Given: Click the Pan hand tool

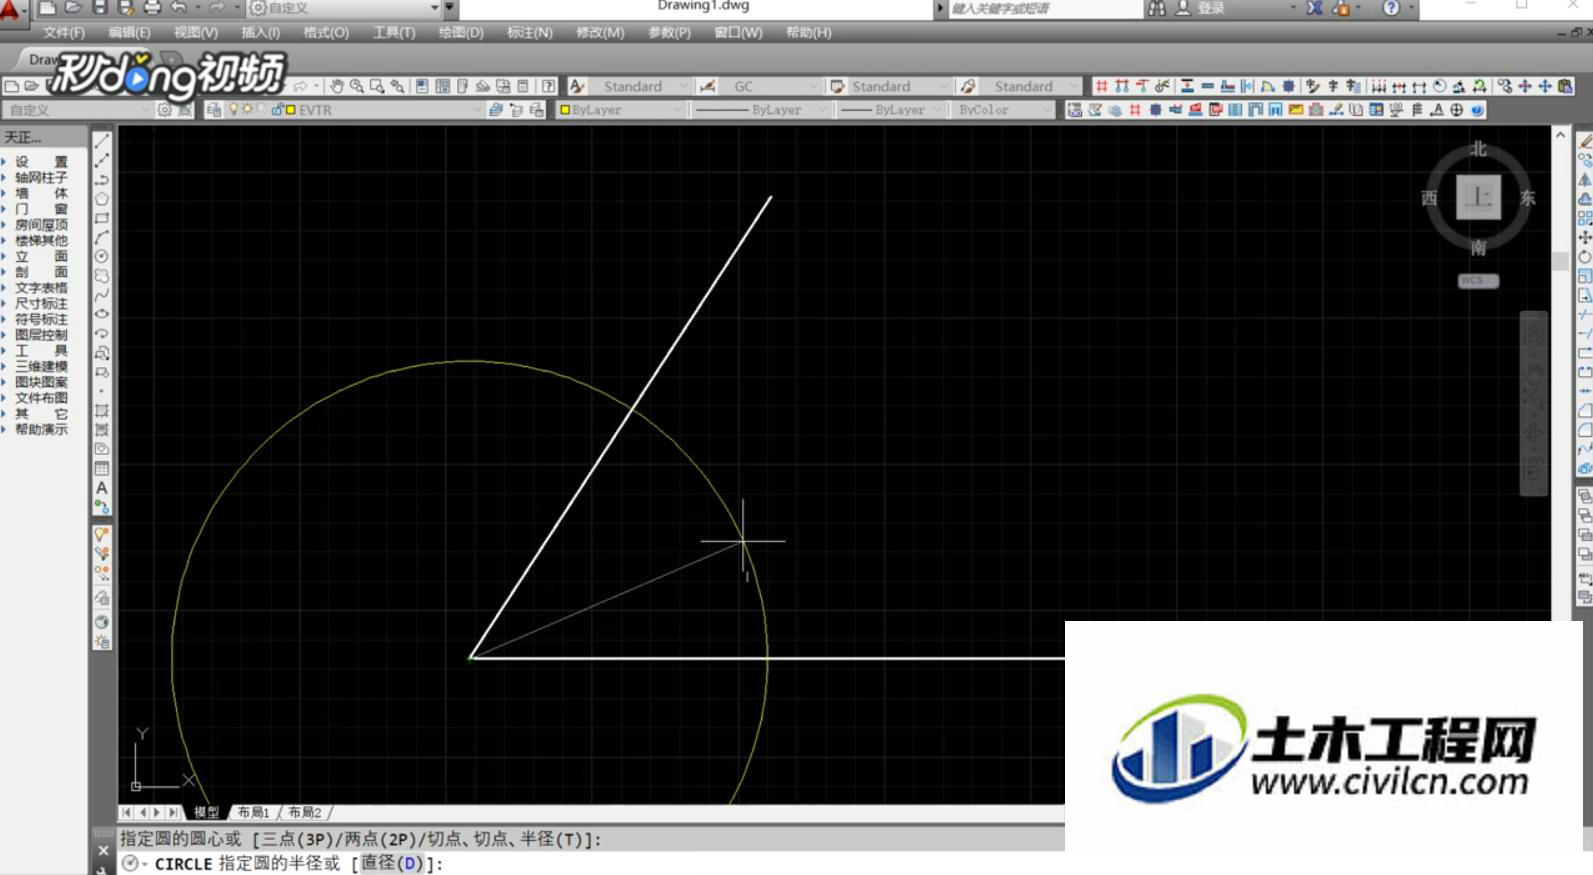Looking at the screenshot, I should [337, 86].
